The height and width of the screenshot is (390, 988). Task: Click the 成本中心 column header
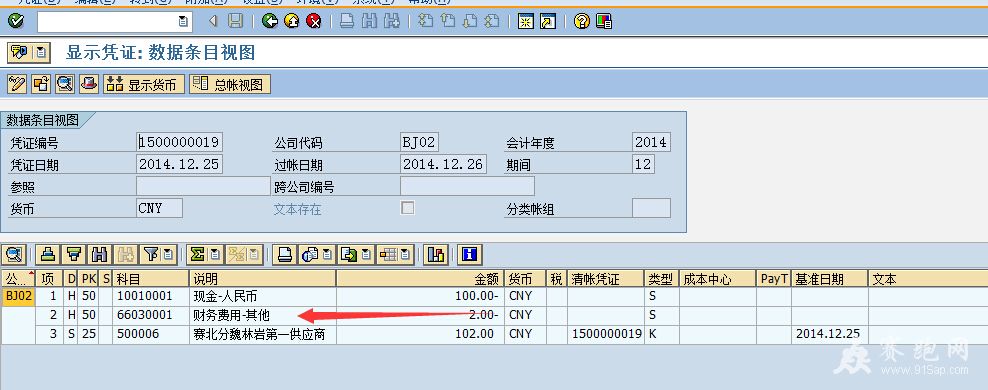pyautogui.click(x=718, y=278)
